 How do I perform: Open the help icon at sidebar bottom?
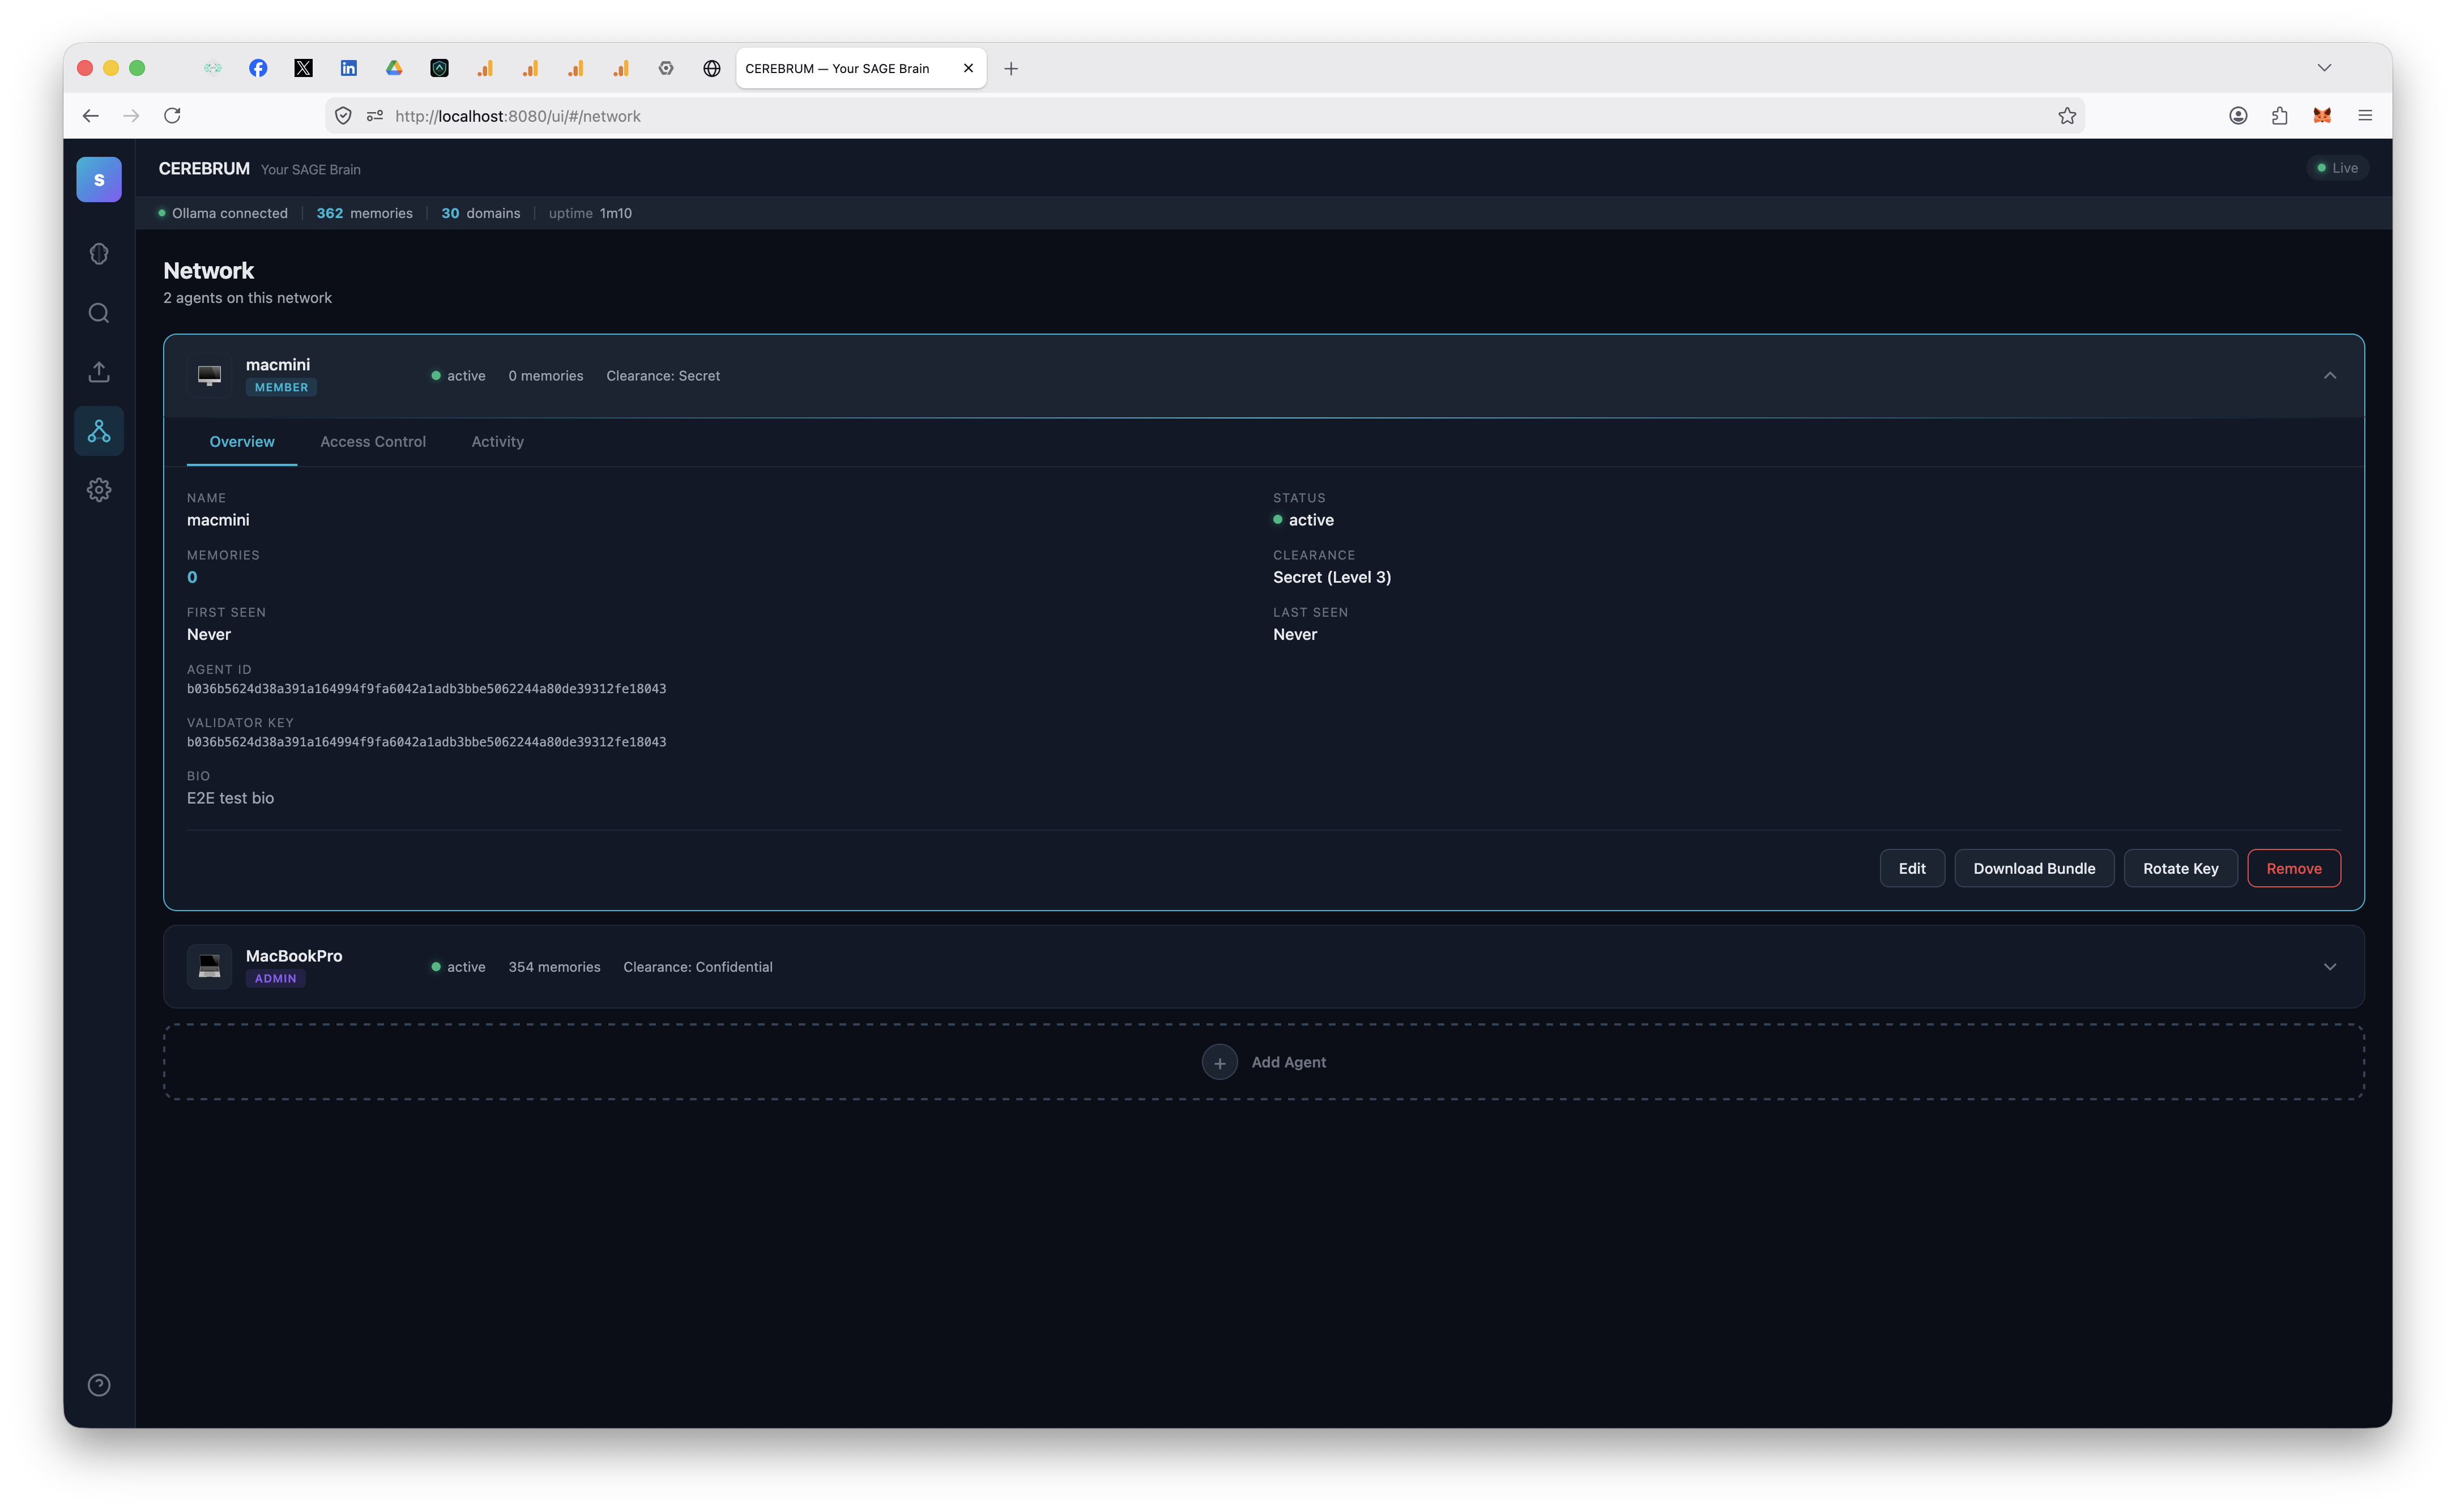point(98,1384)
